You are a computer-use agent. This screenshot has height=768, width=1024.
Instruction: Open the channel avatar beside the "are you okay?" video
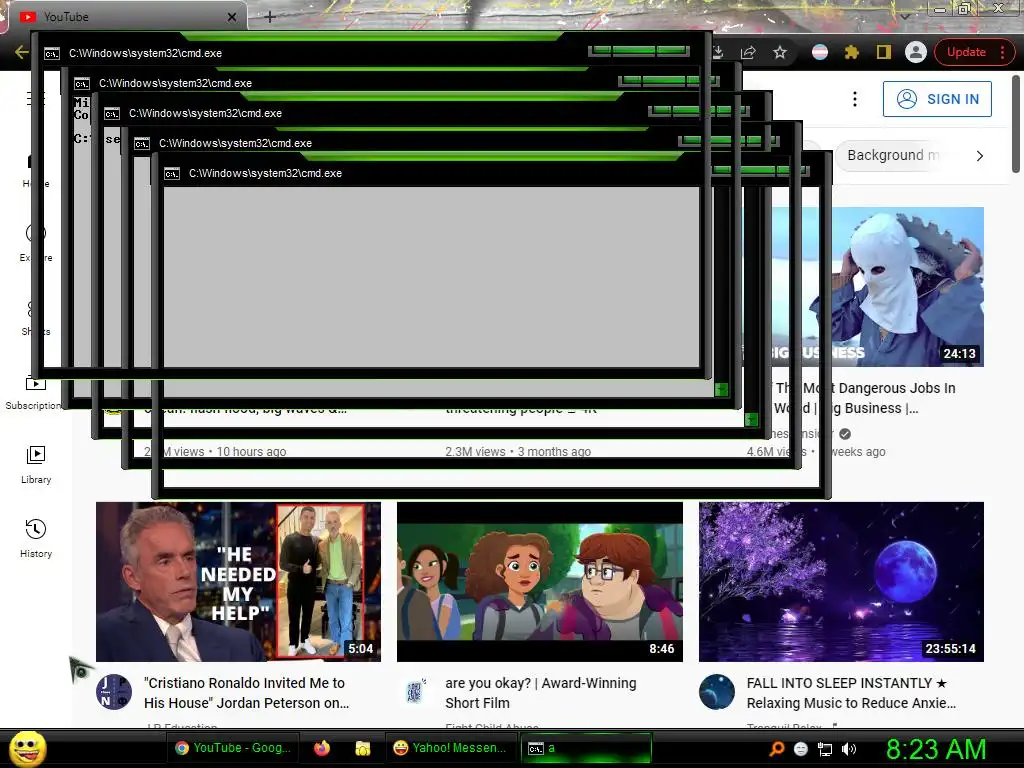(x=415, y=692)
